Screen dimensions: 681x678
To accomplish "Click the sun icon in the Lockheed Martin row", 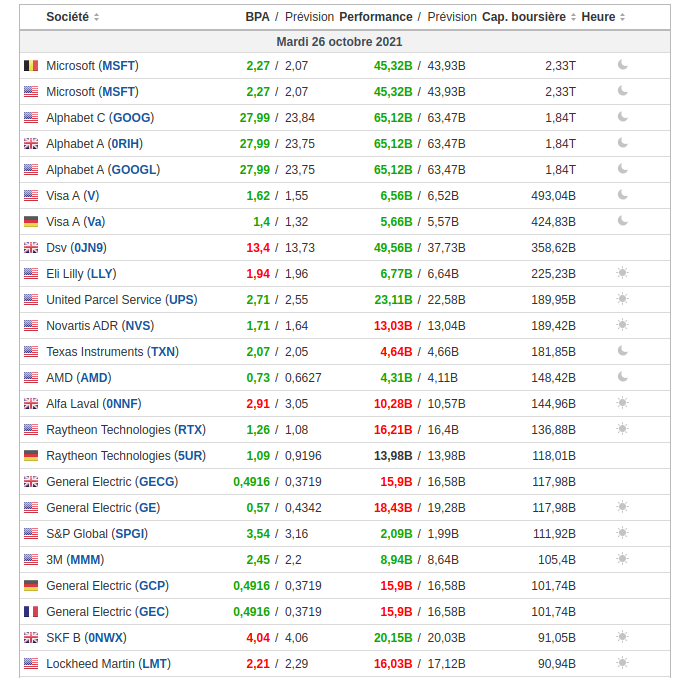I will (622, 663).
